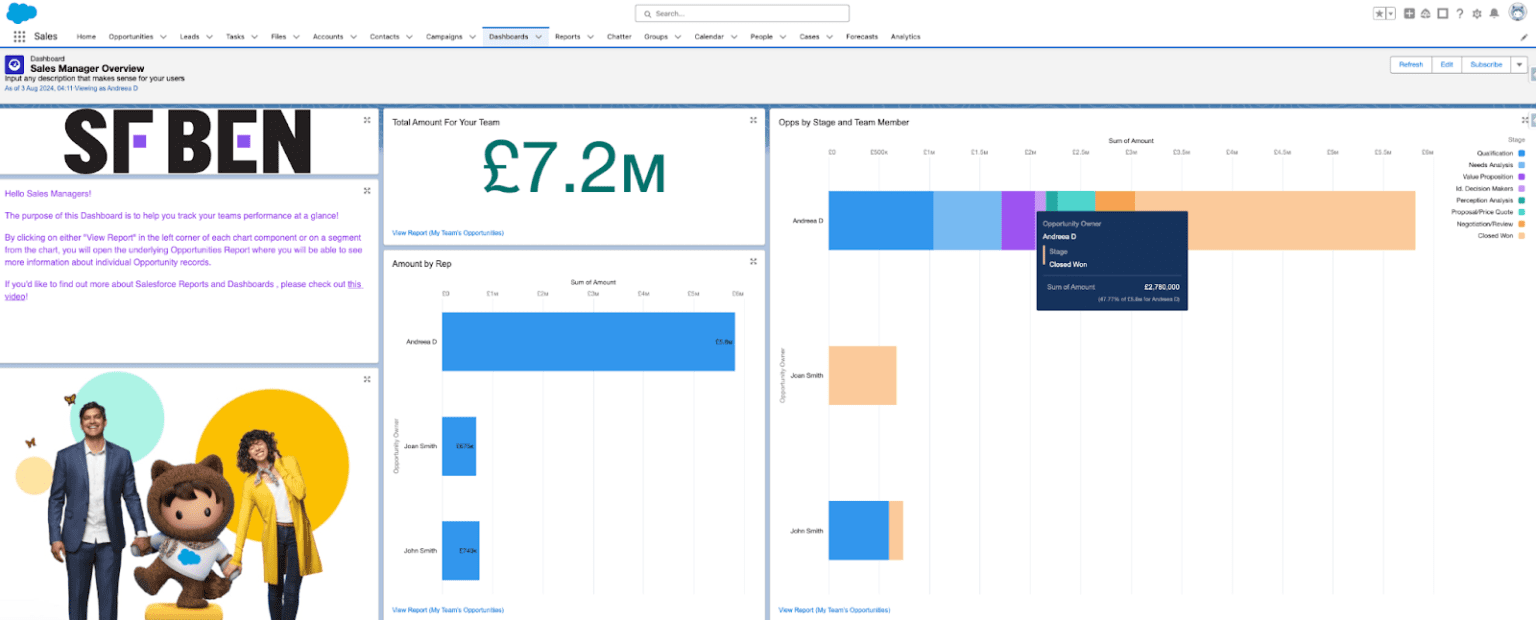Open the Notifications bell
The image size is (1536, 620).
[1494, 13]
